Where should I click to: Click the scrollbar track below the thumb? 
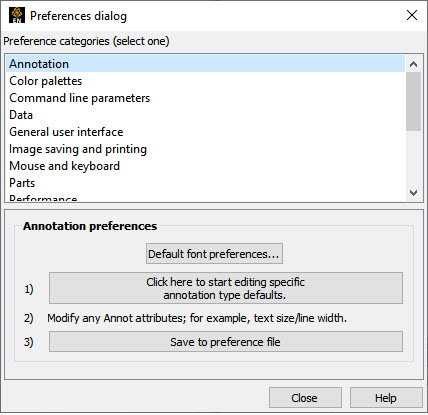pos(413,157)
